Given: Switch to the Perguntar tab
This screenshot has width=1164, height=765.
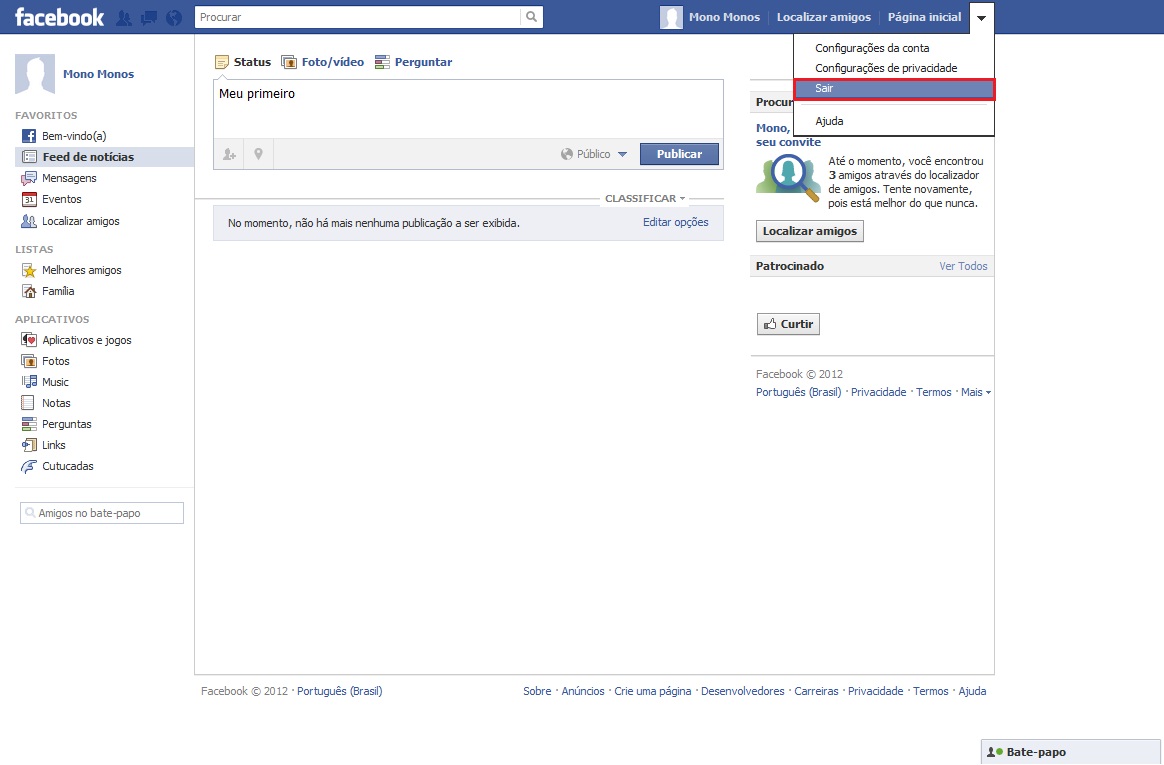Looking at the screenshot, I should [x=413, y=62].
